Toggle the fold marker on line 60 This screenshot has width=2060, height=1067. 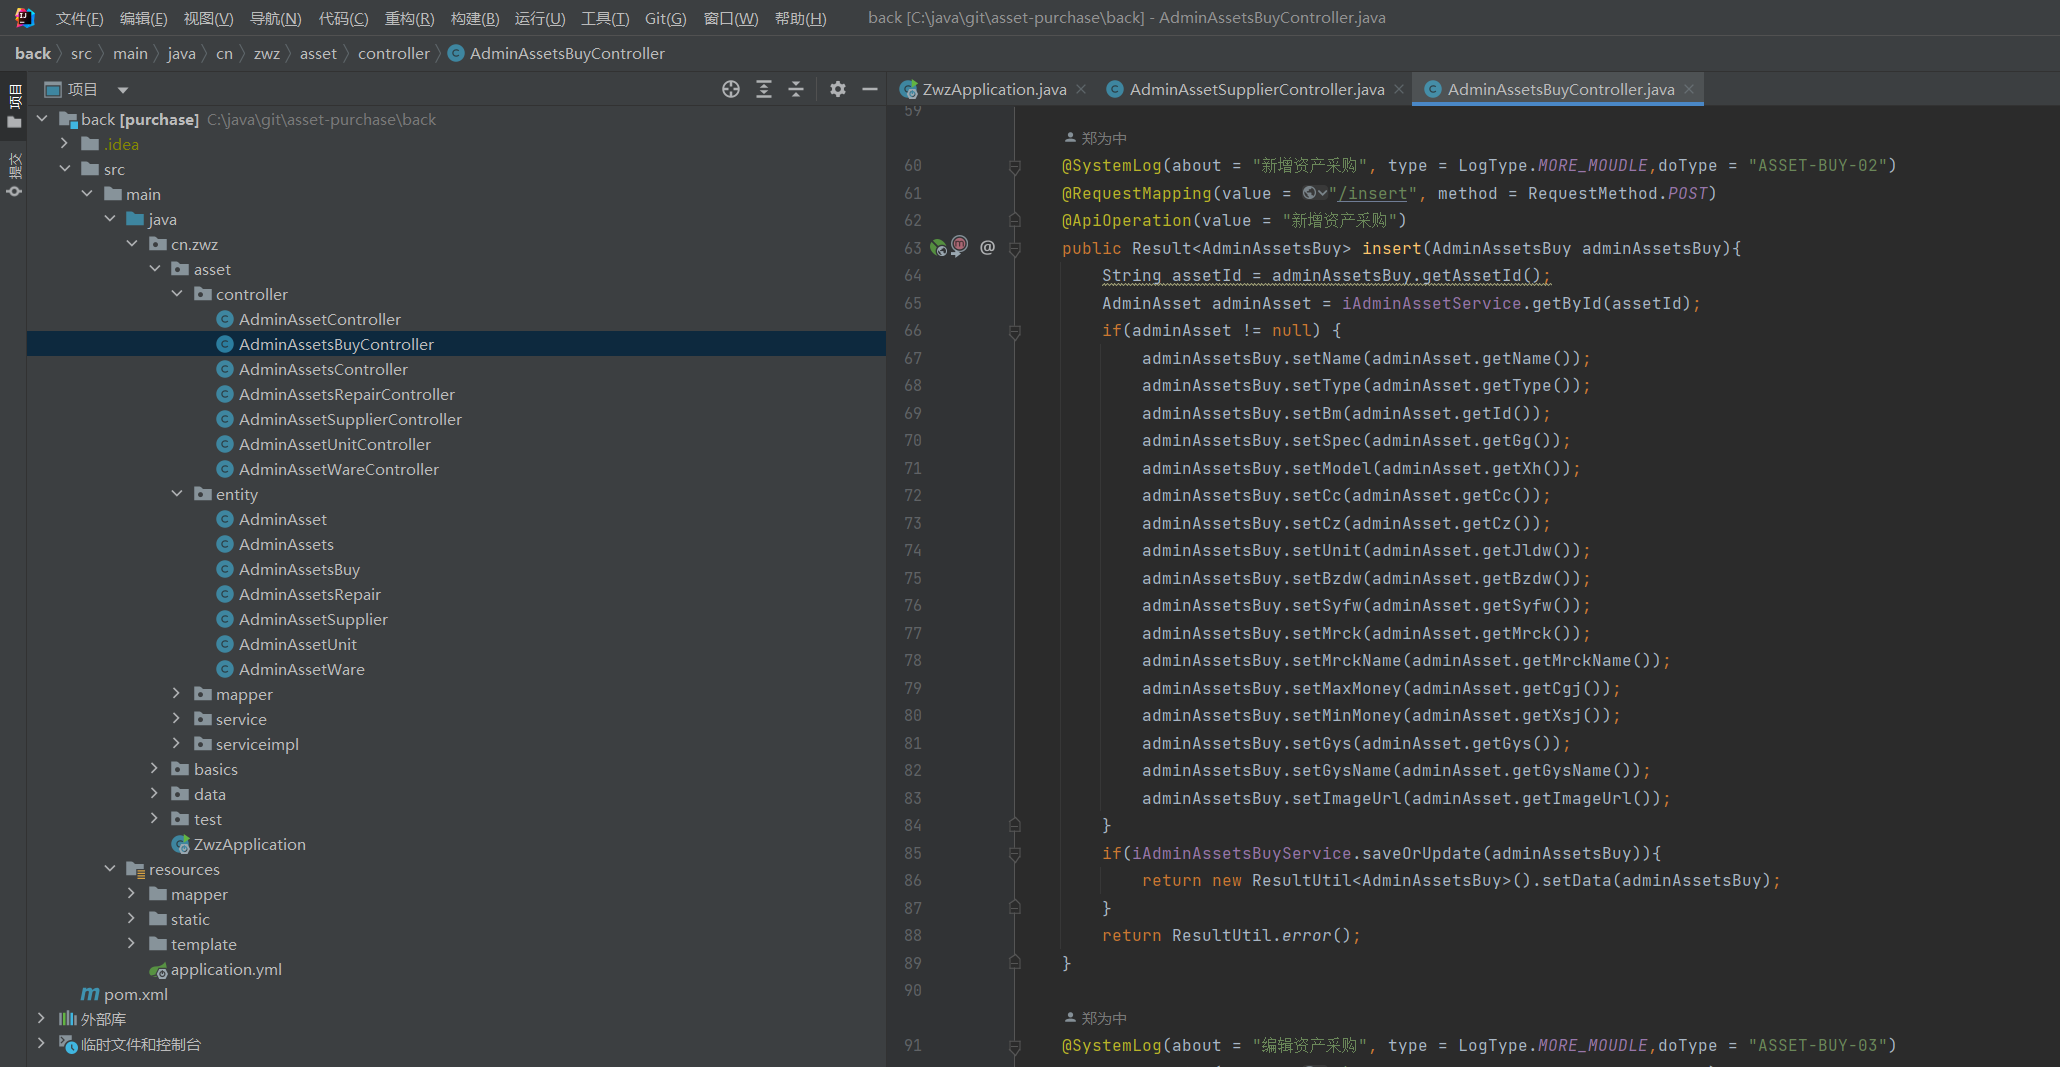pos(1015,166)
